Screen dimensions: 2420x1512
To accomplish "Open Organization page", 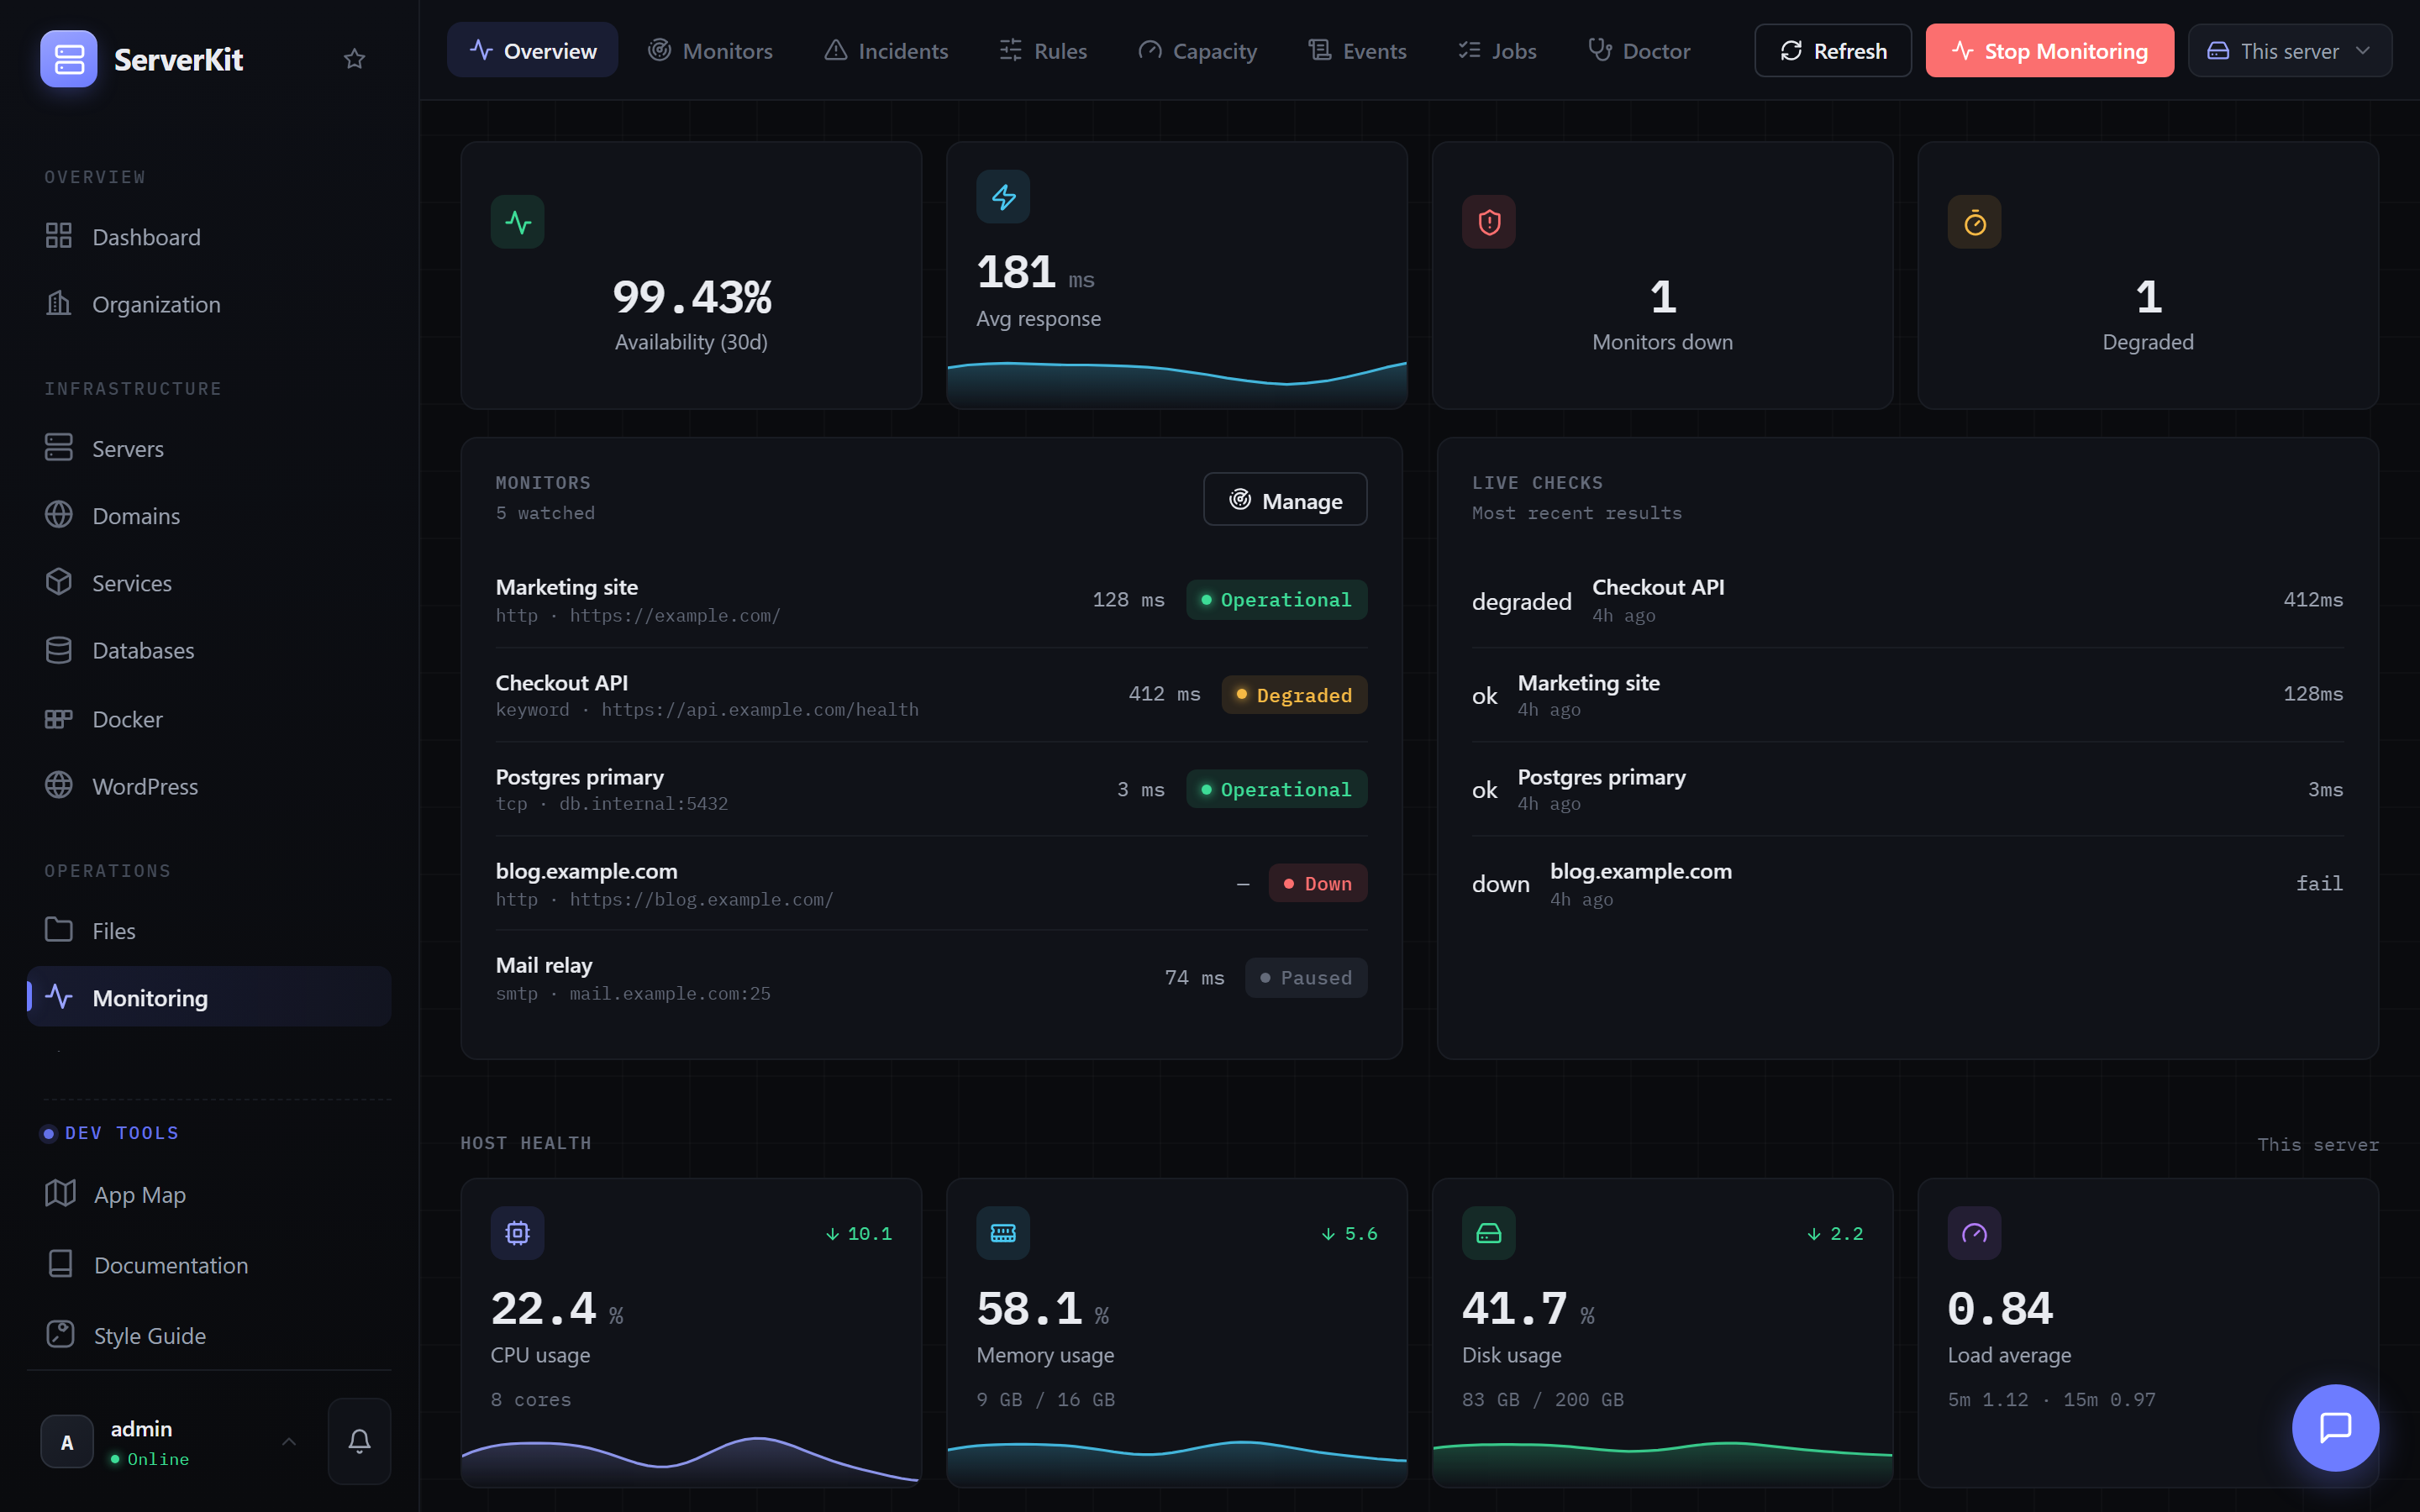I will (x=209, y=304).
